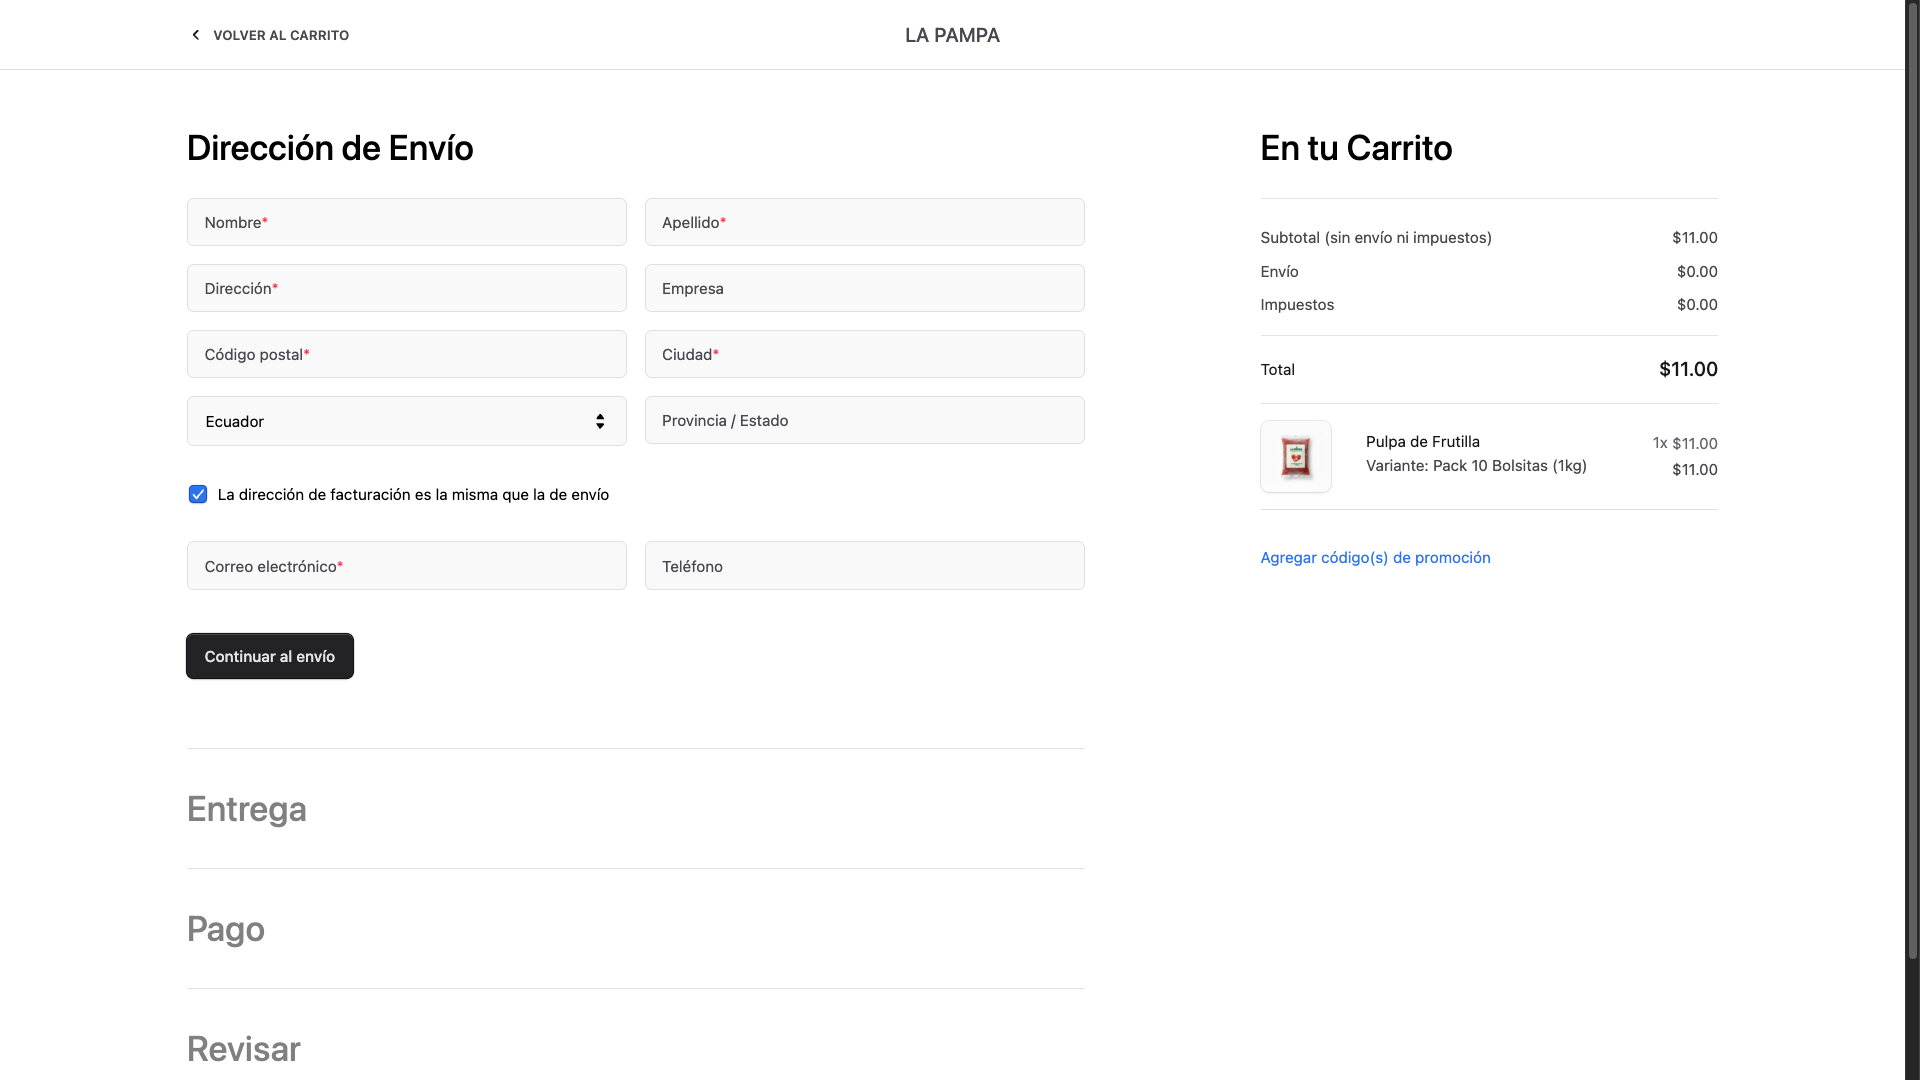
Task: Select 'VOLVER AL CARRITO' navigation link
Action: click(281, 35)
